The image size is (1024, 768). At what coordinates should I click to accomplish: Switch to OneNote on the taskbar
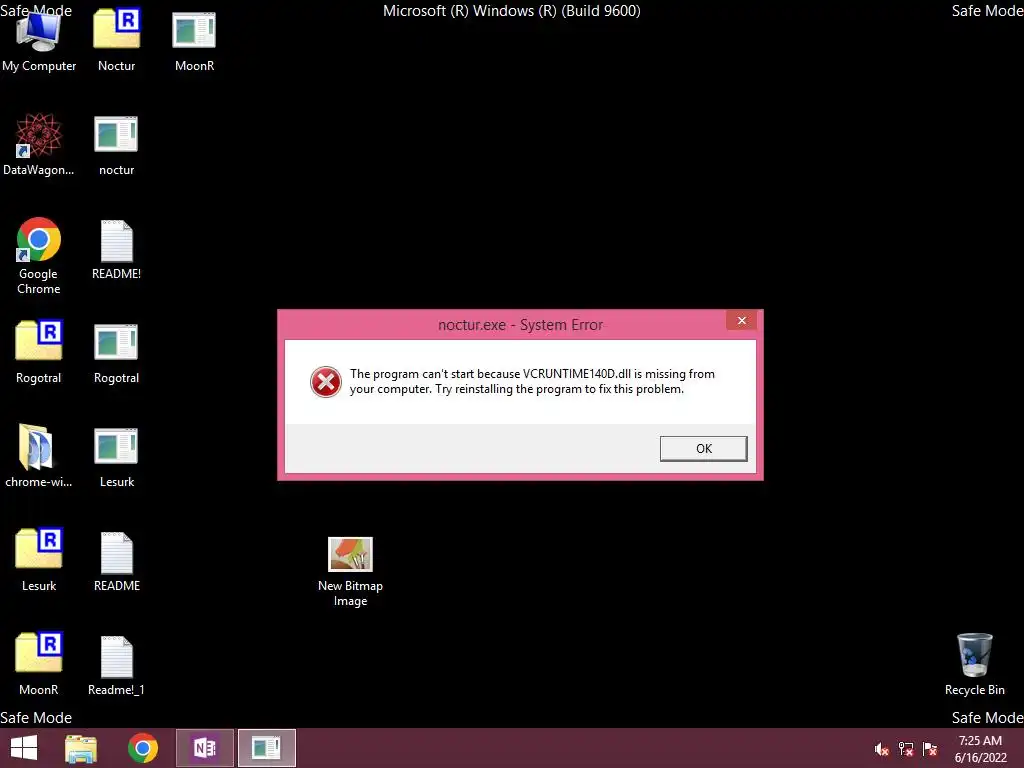pyautogui.click(x=204, y=748)
